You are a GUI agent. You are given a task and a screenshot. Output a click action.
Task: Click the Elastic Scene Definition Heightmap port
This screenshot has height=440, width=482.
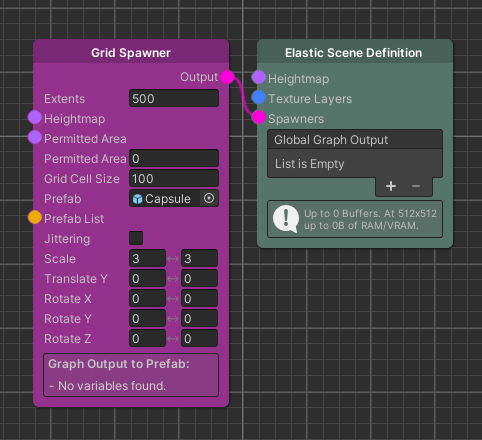[x=259, y=77]
